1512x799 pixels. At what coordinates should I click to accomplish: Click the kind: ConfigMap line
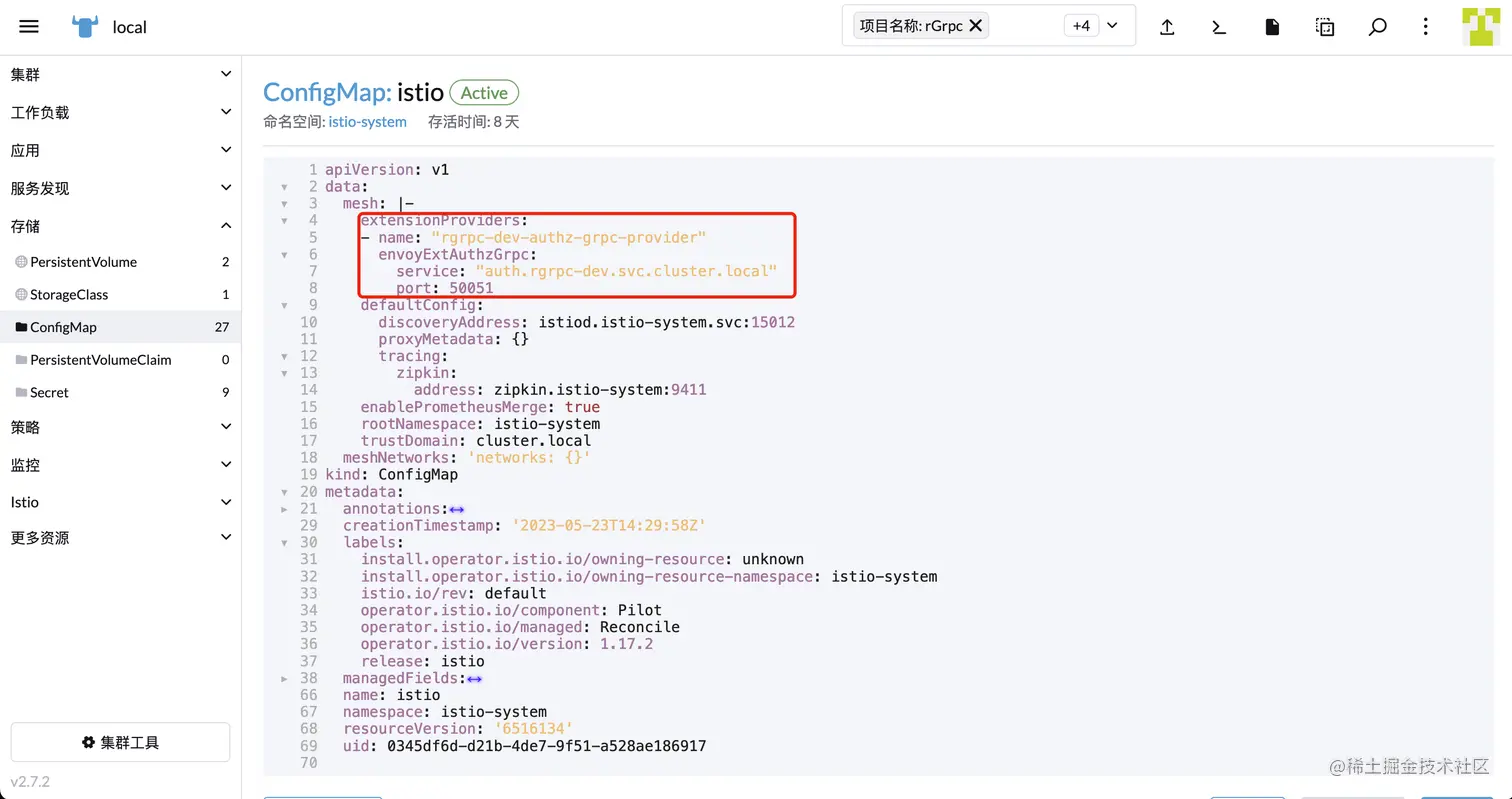[391, 475]
